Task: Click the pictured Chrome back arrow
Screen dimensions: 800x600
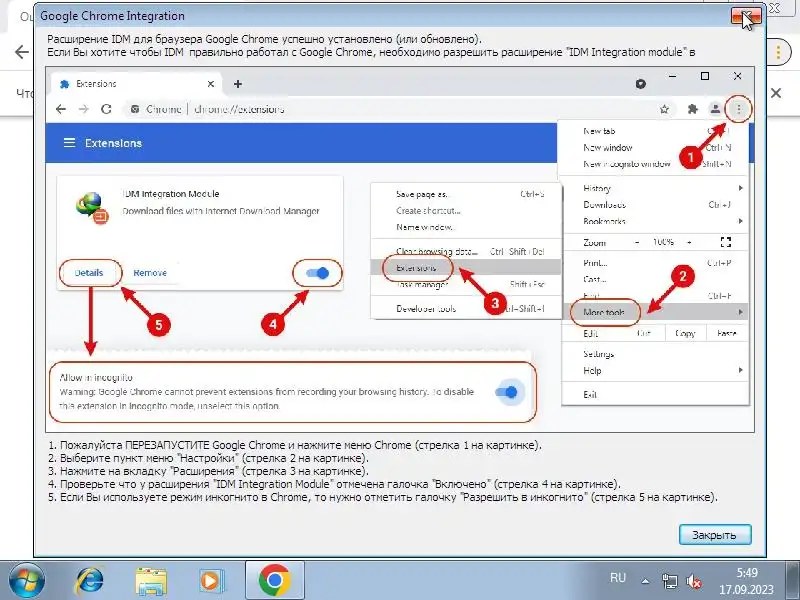Action: coord(61,109)
